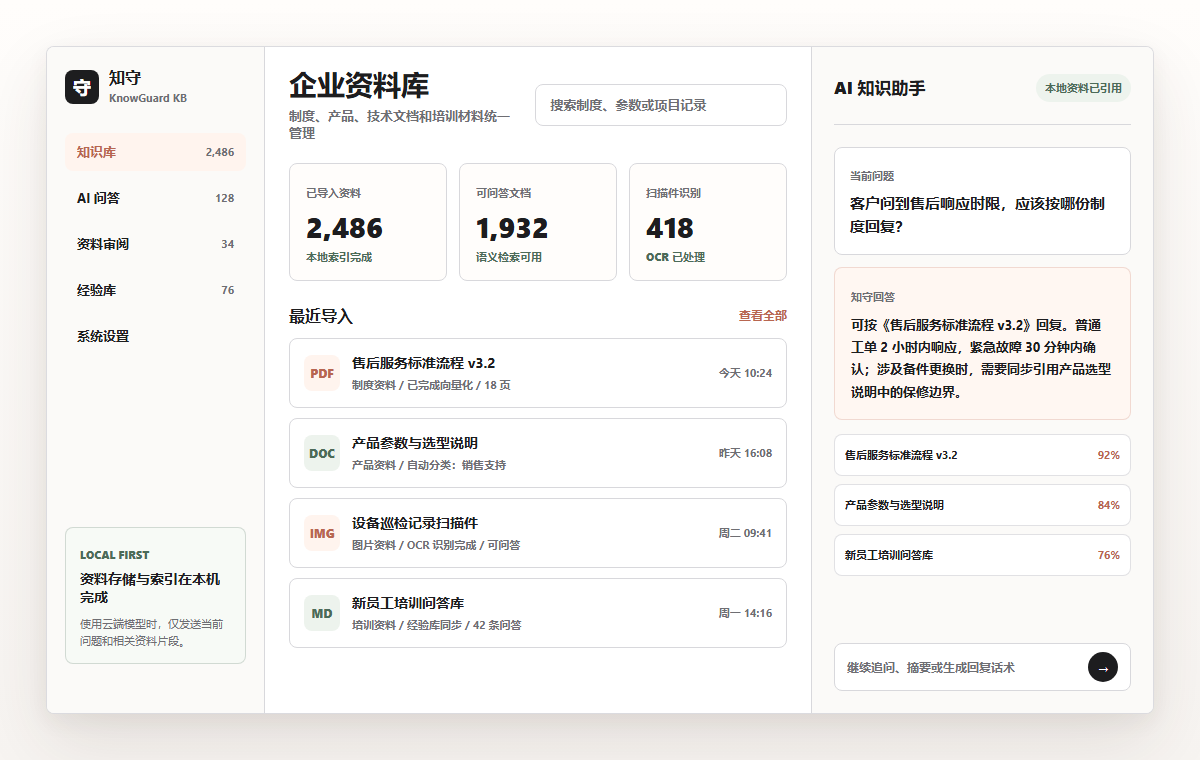Image resolution: width=1200 pixels, height=760 pixels.
Task: Go to 资料审阅 in the sidebar
Action: click(155, 244)
